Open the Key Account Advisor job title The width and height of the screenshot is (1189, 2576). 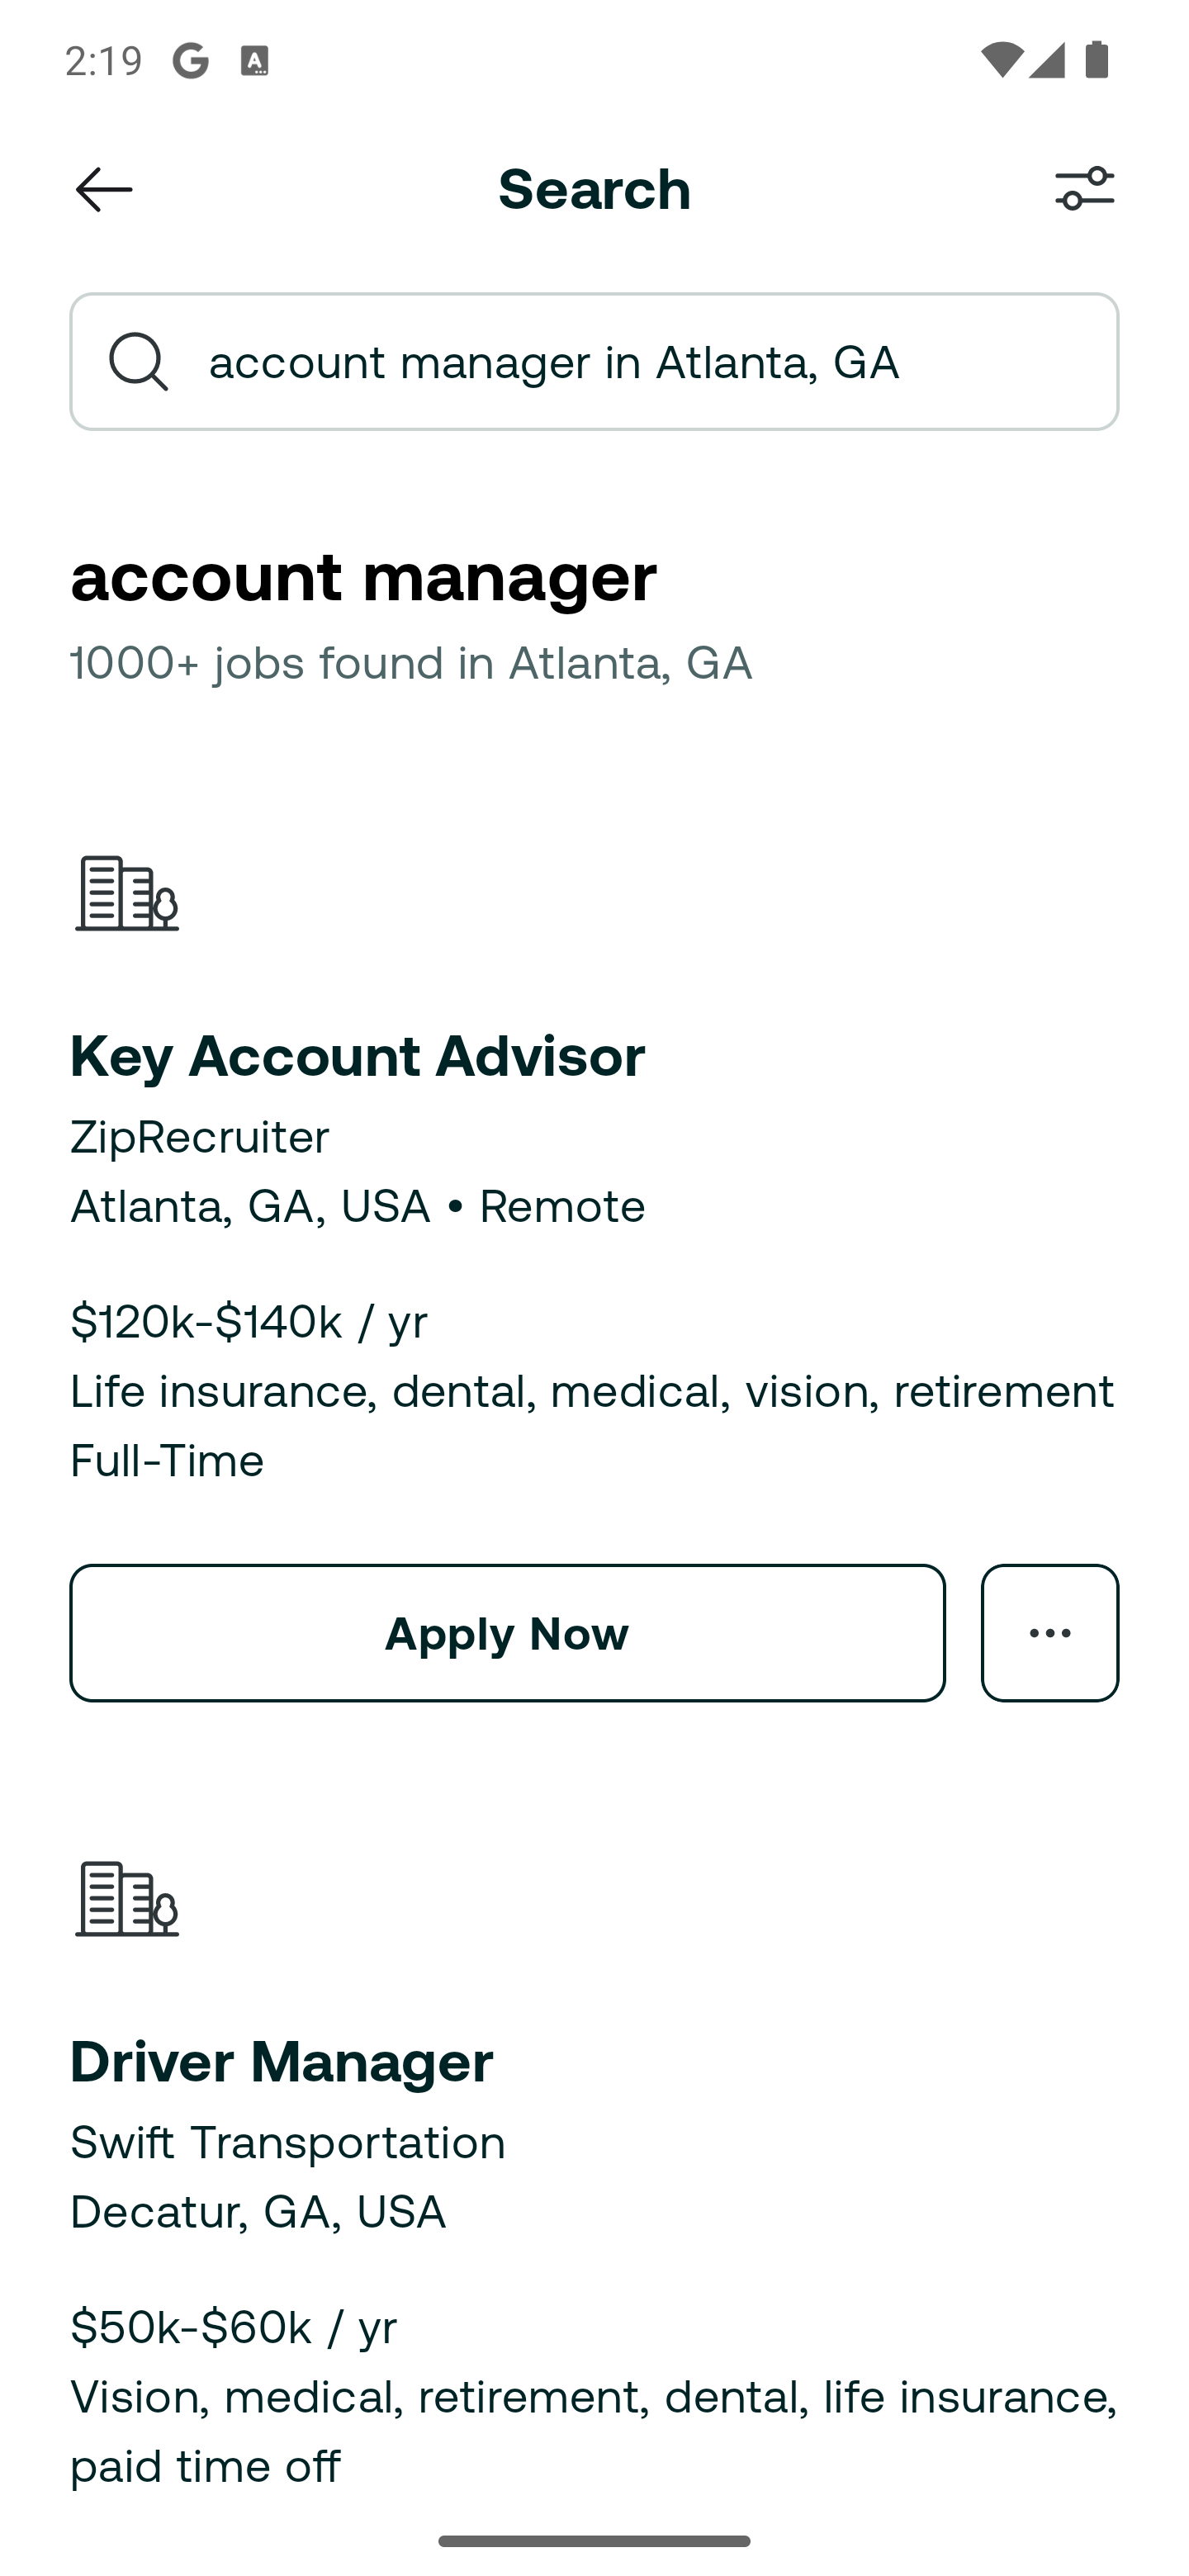pyautogui.click(x=357, y=1056)
